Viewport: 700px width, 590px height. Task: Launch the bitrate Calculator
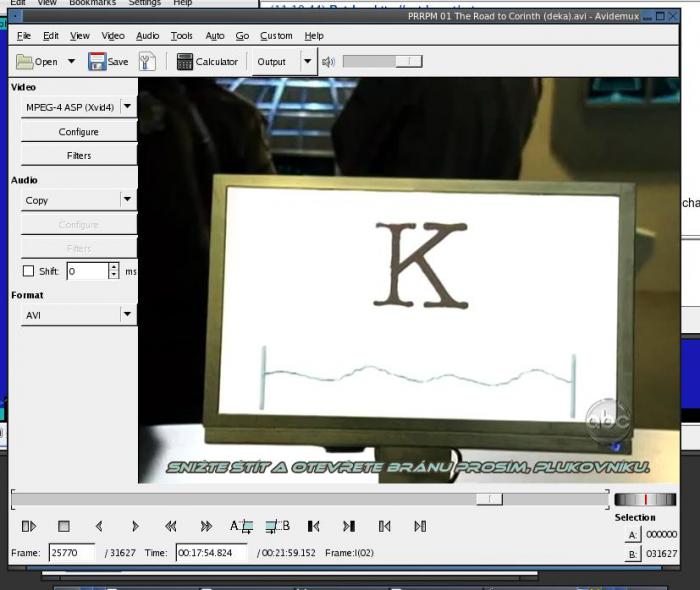(207, 62)
